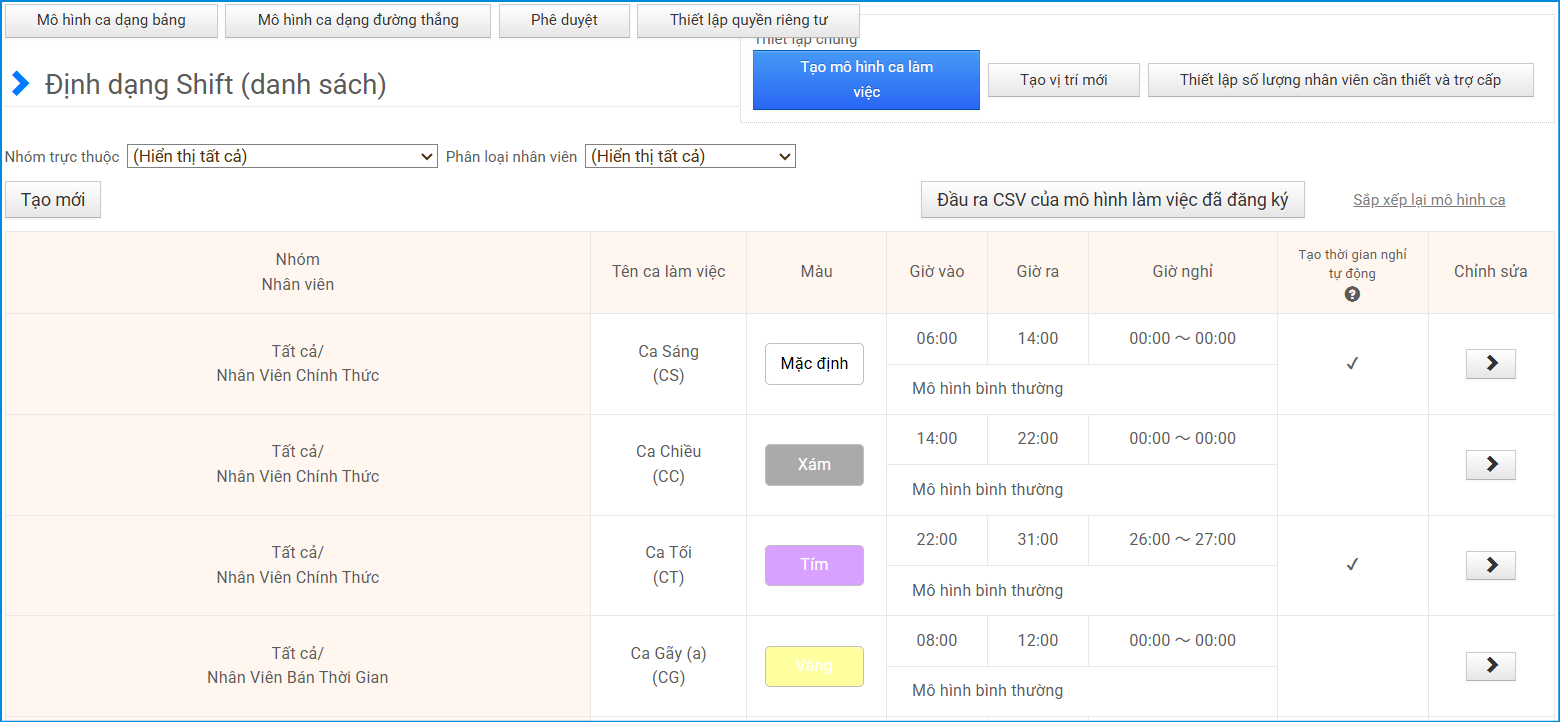Open edit arrow for Ca Gãy shift
Viewport: 1560px width, 722px height.
point(1490,666)
